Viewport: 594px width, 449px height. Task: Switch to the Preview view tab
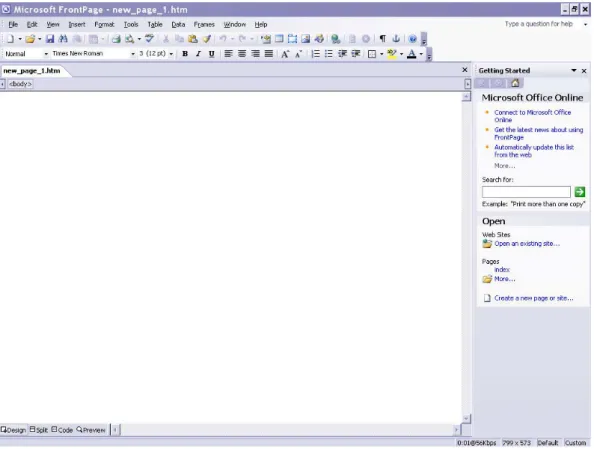(x=91, y=430)
